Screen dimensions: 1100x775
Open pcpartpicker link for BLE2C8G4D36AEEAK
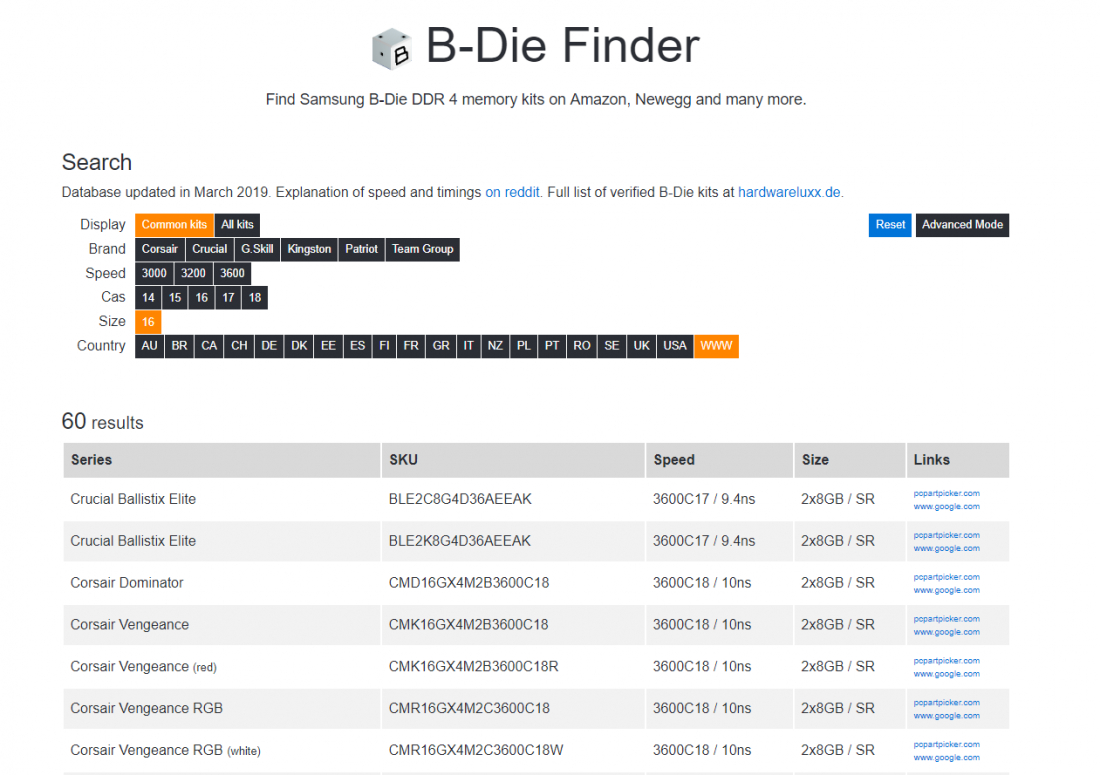946,493
